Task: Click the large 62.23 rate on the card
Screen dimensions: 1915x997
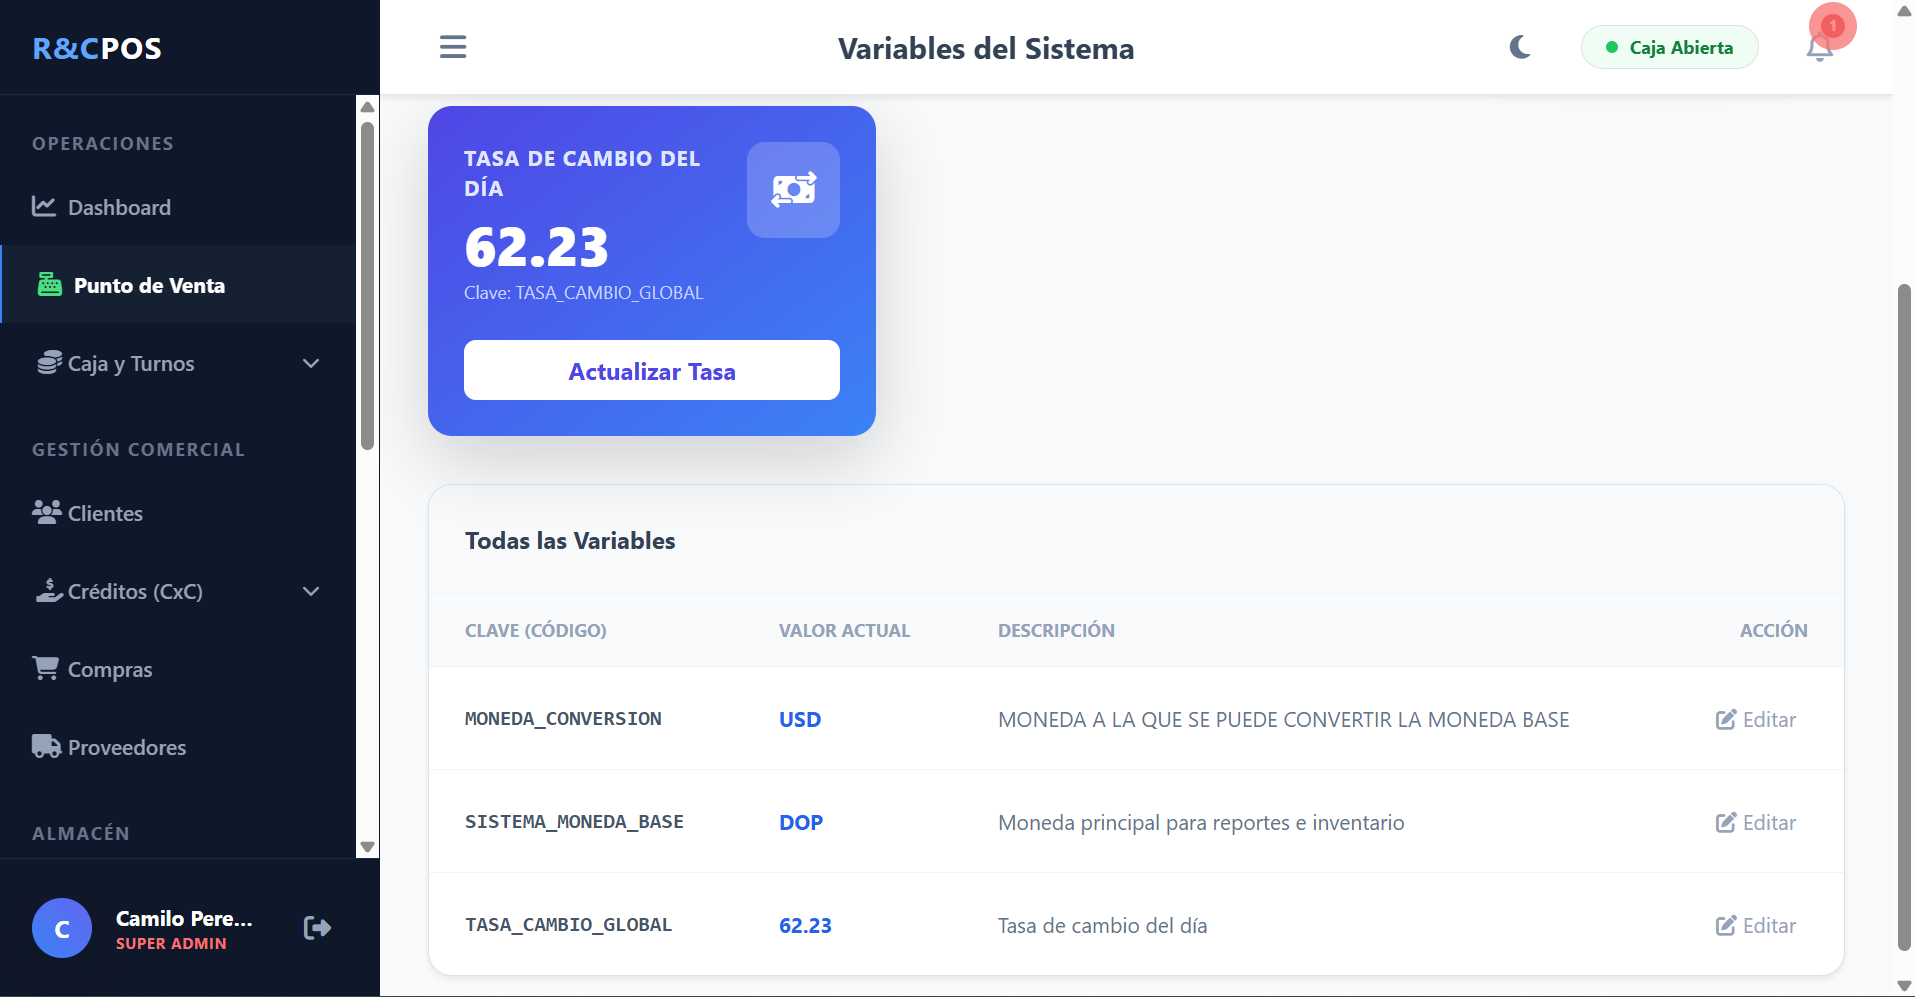Action: point(536,247)
